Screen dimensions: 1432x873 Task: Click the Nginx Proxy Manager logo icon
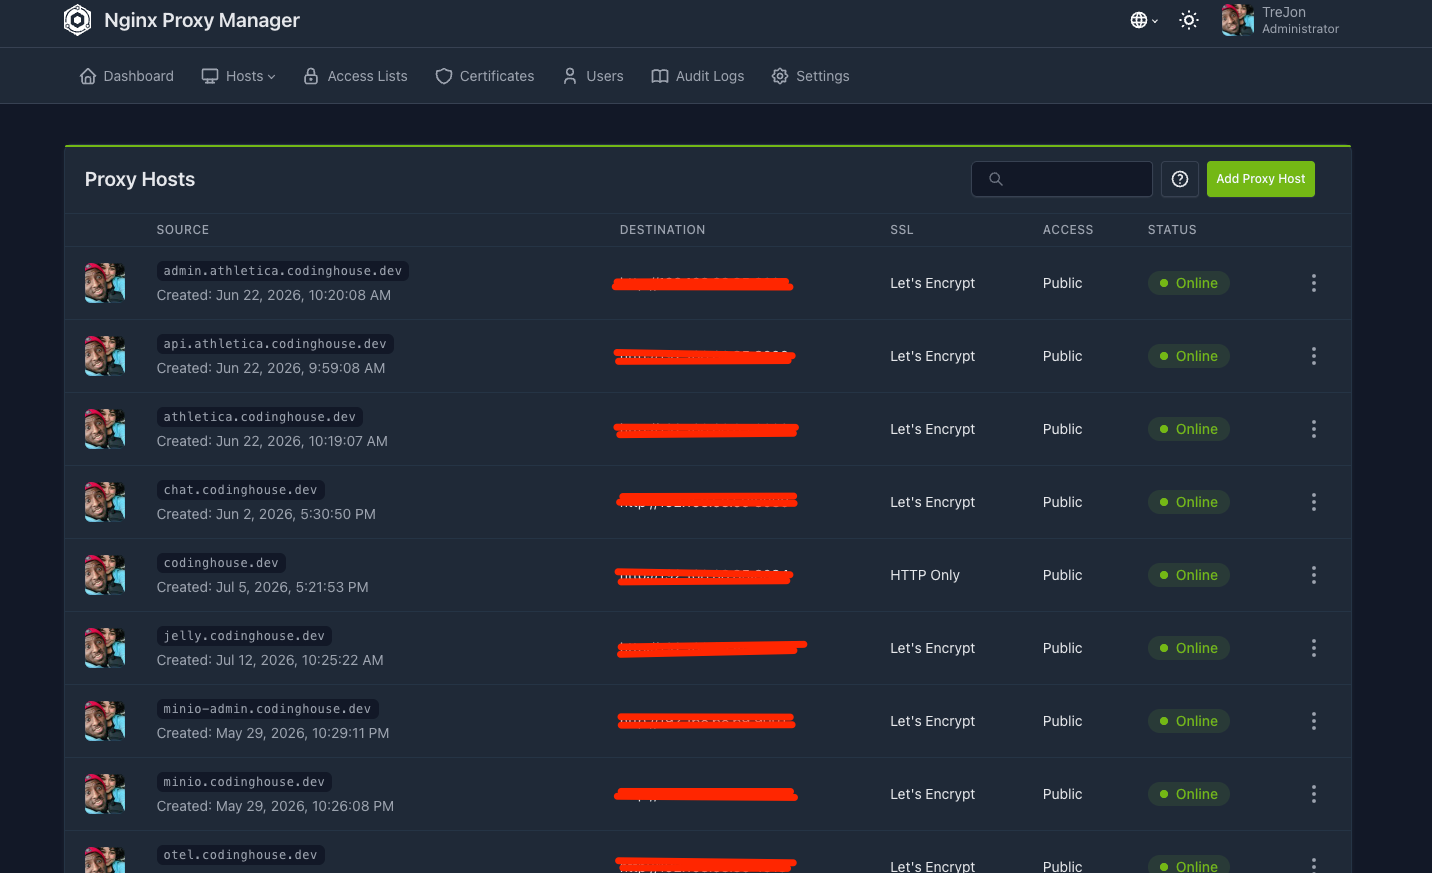tap(77, 20)
